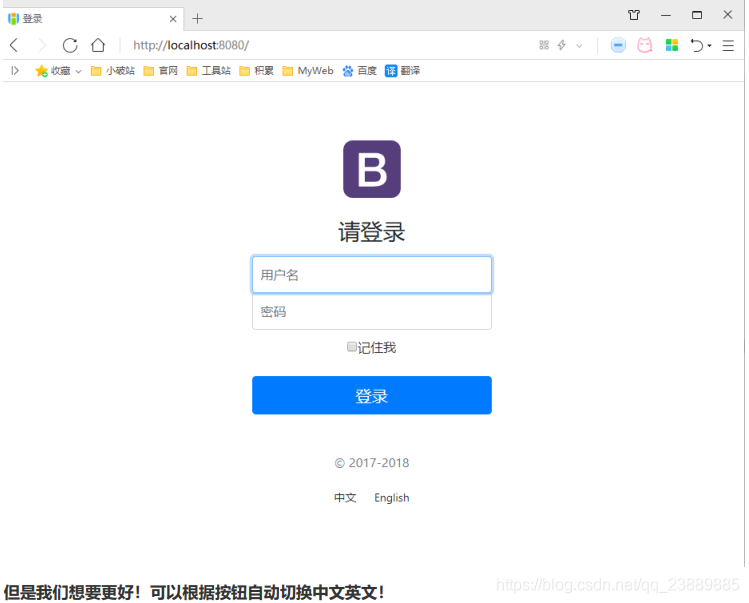Focus the 密码 password field
This screenshot has width=749, height=603.
tap(372, 312)
